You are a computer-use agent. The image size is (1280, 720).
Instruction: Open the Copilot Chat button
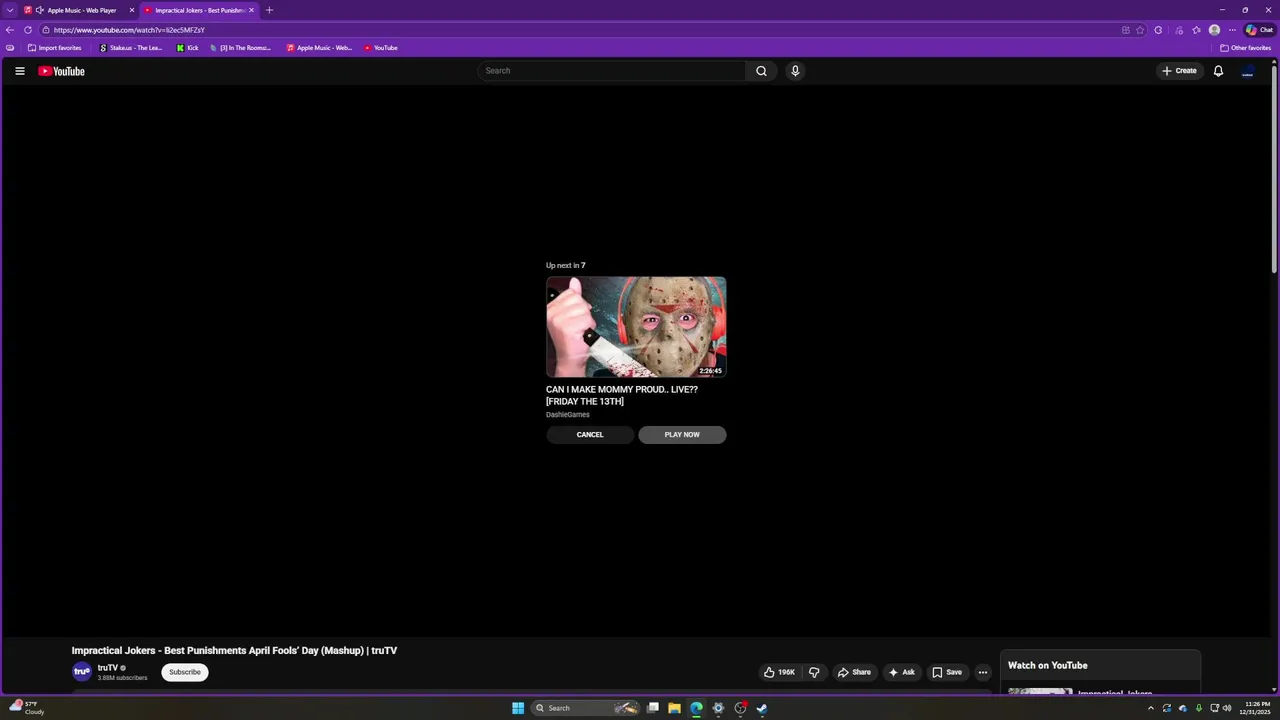pos(1259,30)
